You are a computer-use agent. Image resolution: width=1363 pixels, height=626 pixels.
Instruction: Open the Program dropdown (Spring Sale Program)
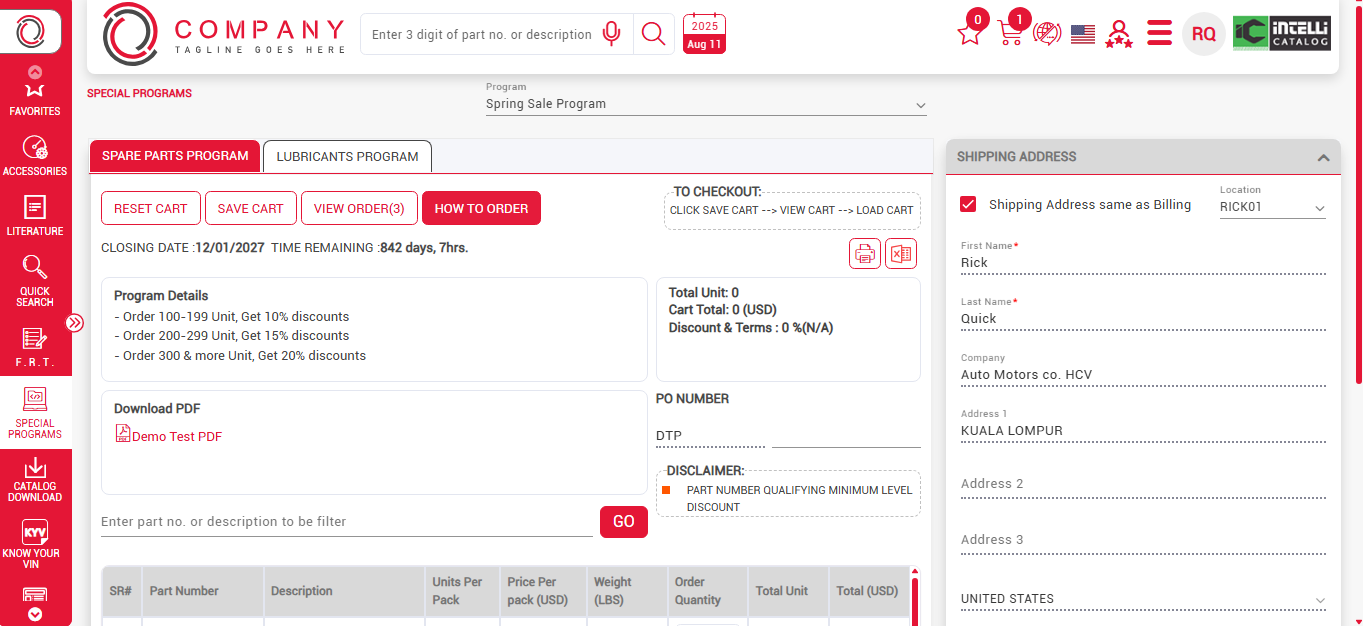click(706, 104)
